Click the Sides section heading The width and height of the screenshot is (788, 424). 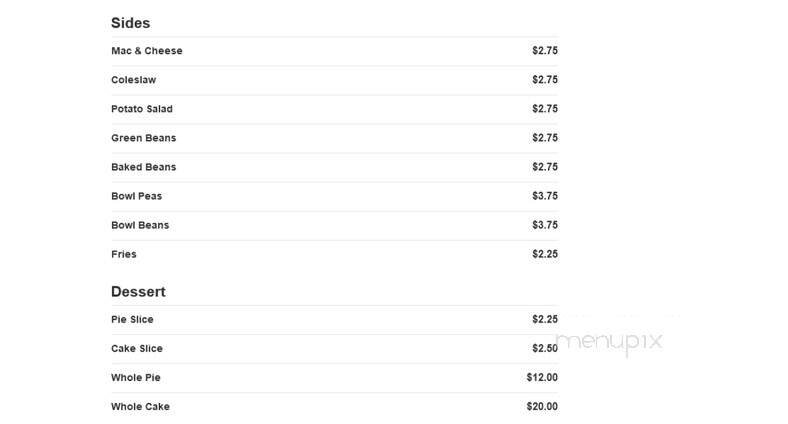tap(130, 22)
